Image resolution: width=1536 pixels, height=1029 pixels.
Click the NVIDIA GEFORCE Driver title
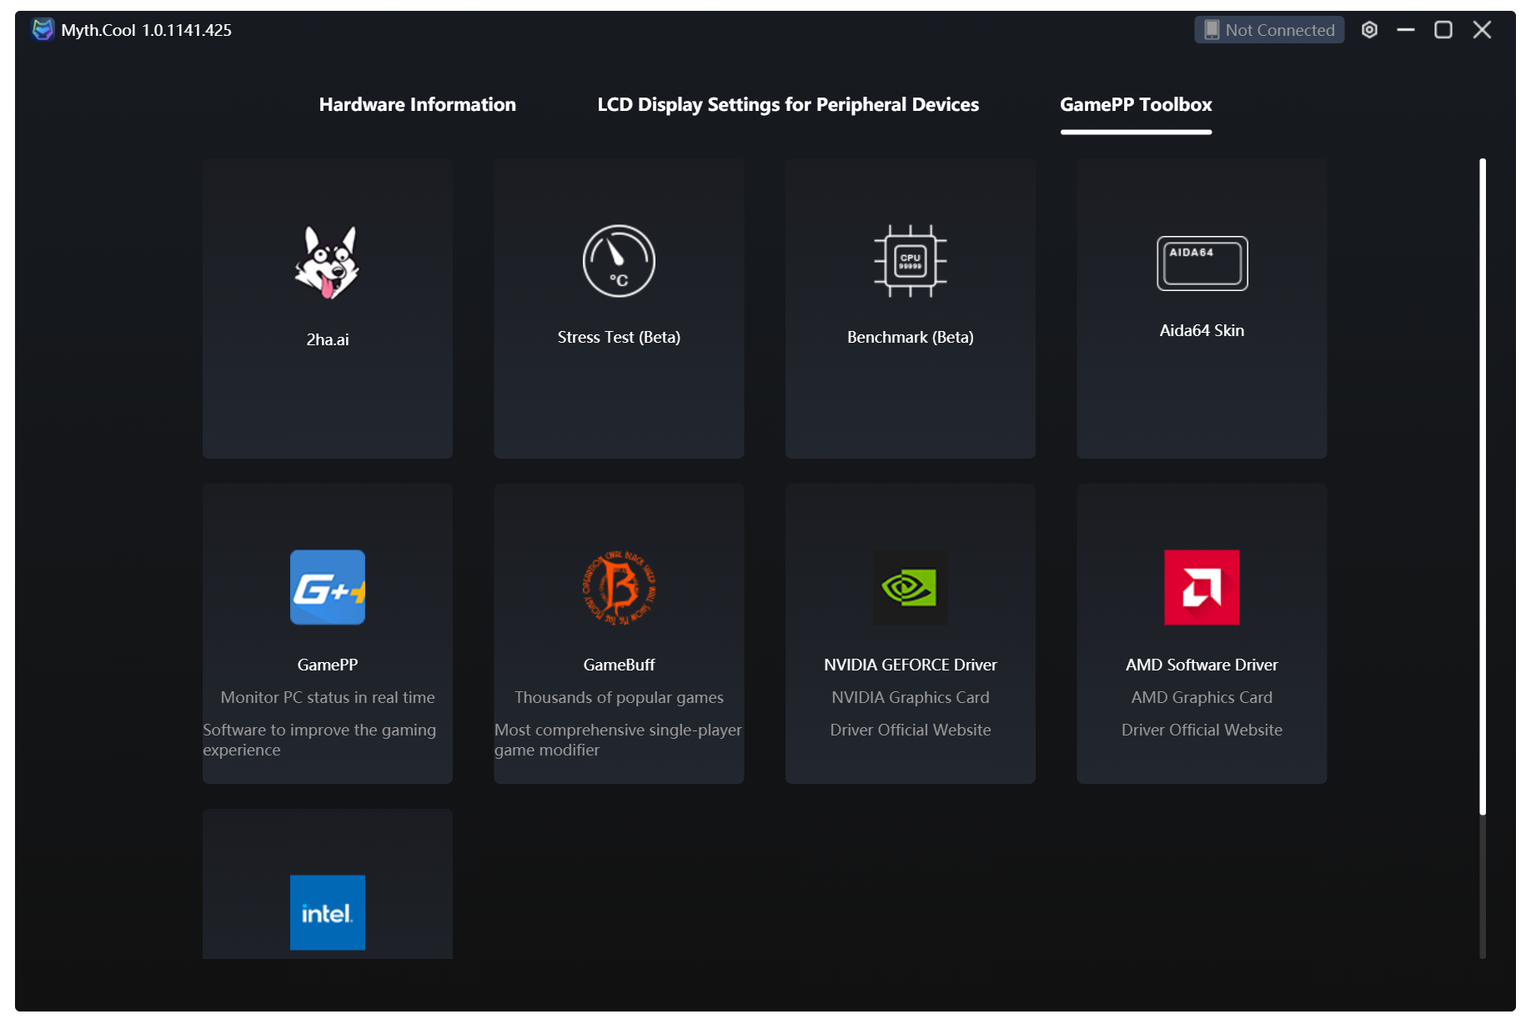910,664
